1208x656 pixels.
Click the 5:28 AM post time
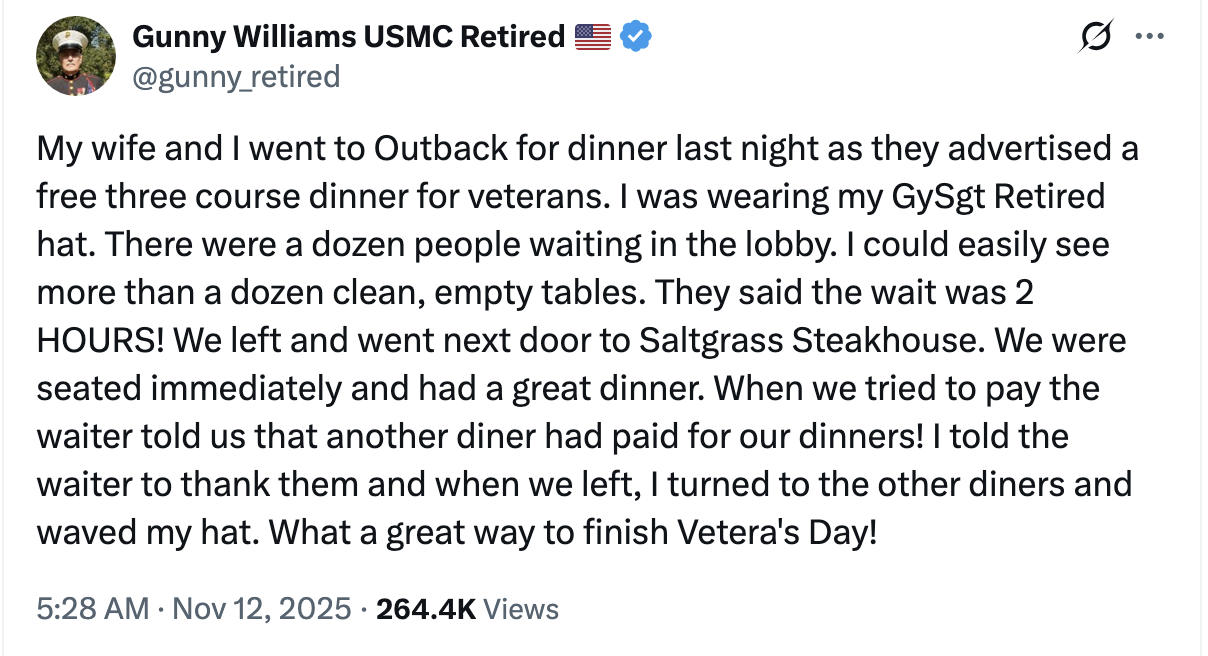92,608
